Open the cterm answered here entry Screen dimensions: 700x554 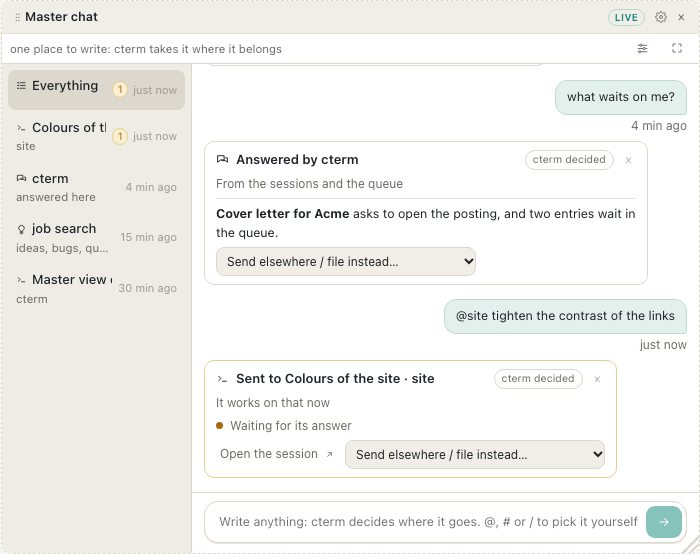click(96, 187)
